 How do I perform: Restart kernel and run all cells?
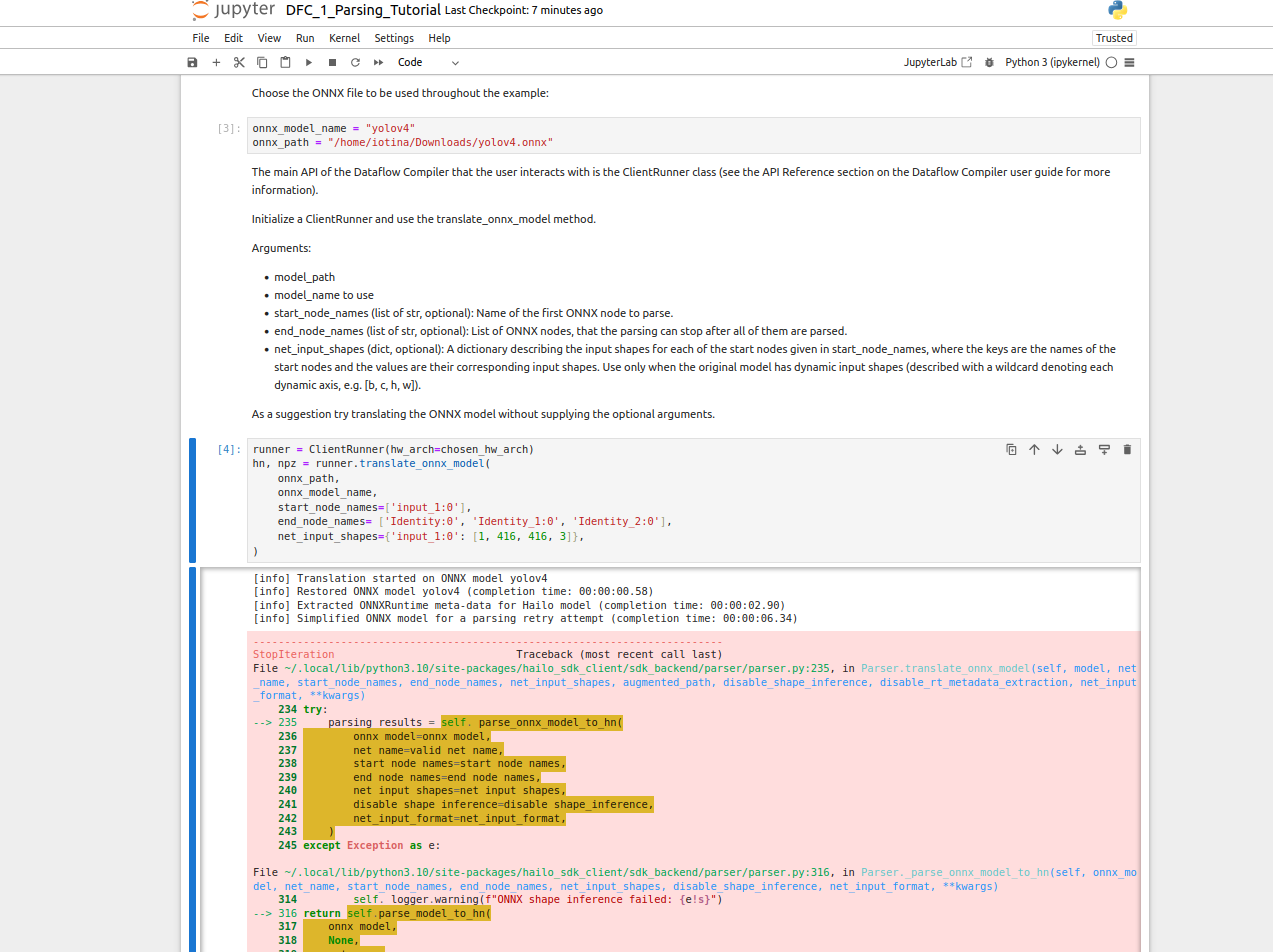[x=379, y=62]
